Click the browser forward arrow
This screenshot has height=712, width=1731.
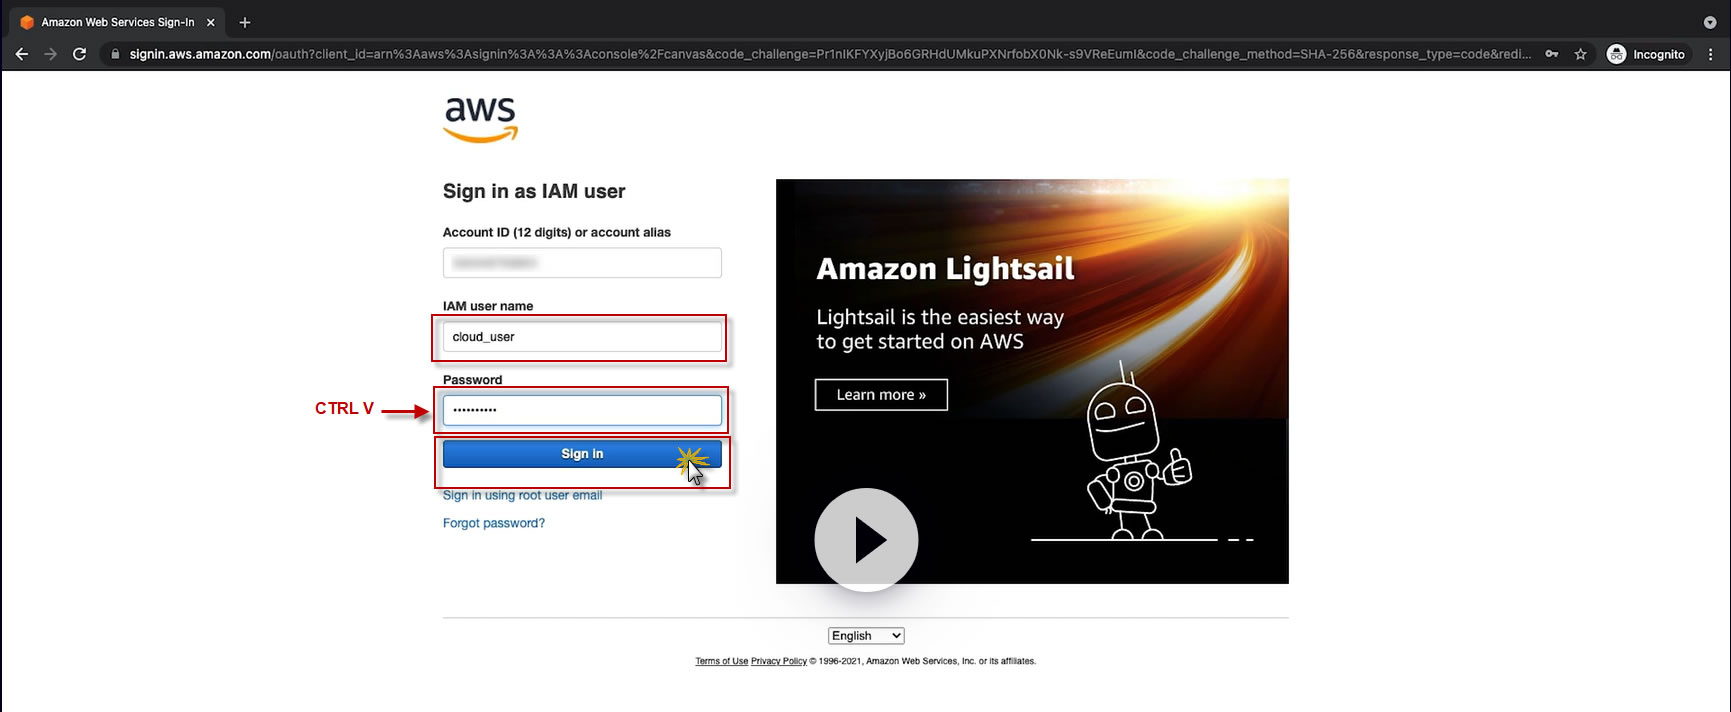51,54
